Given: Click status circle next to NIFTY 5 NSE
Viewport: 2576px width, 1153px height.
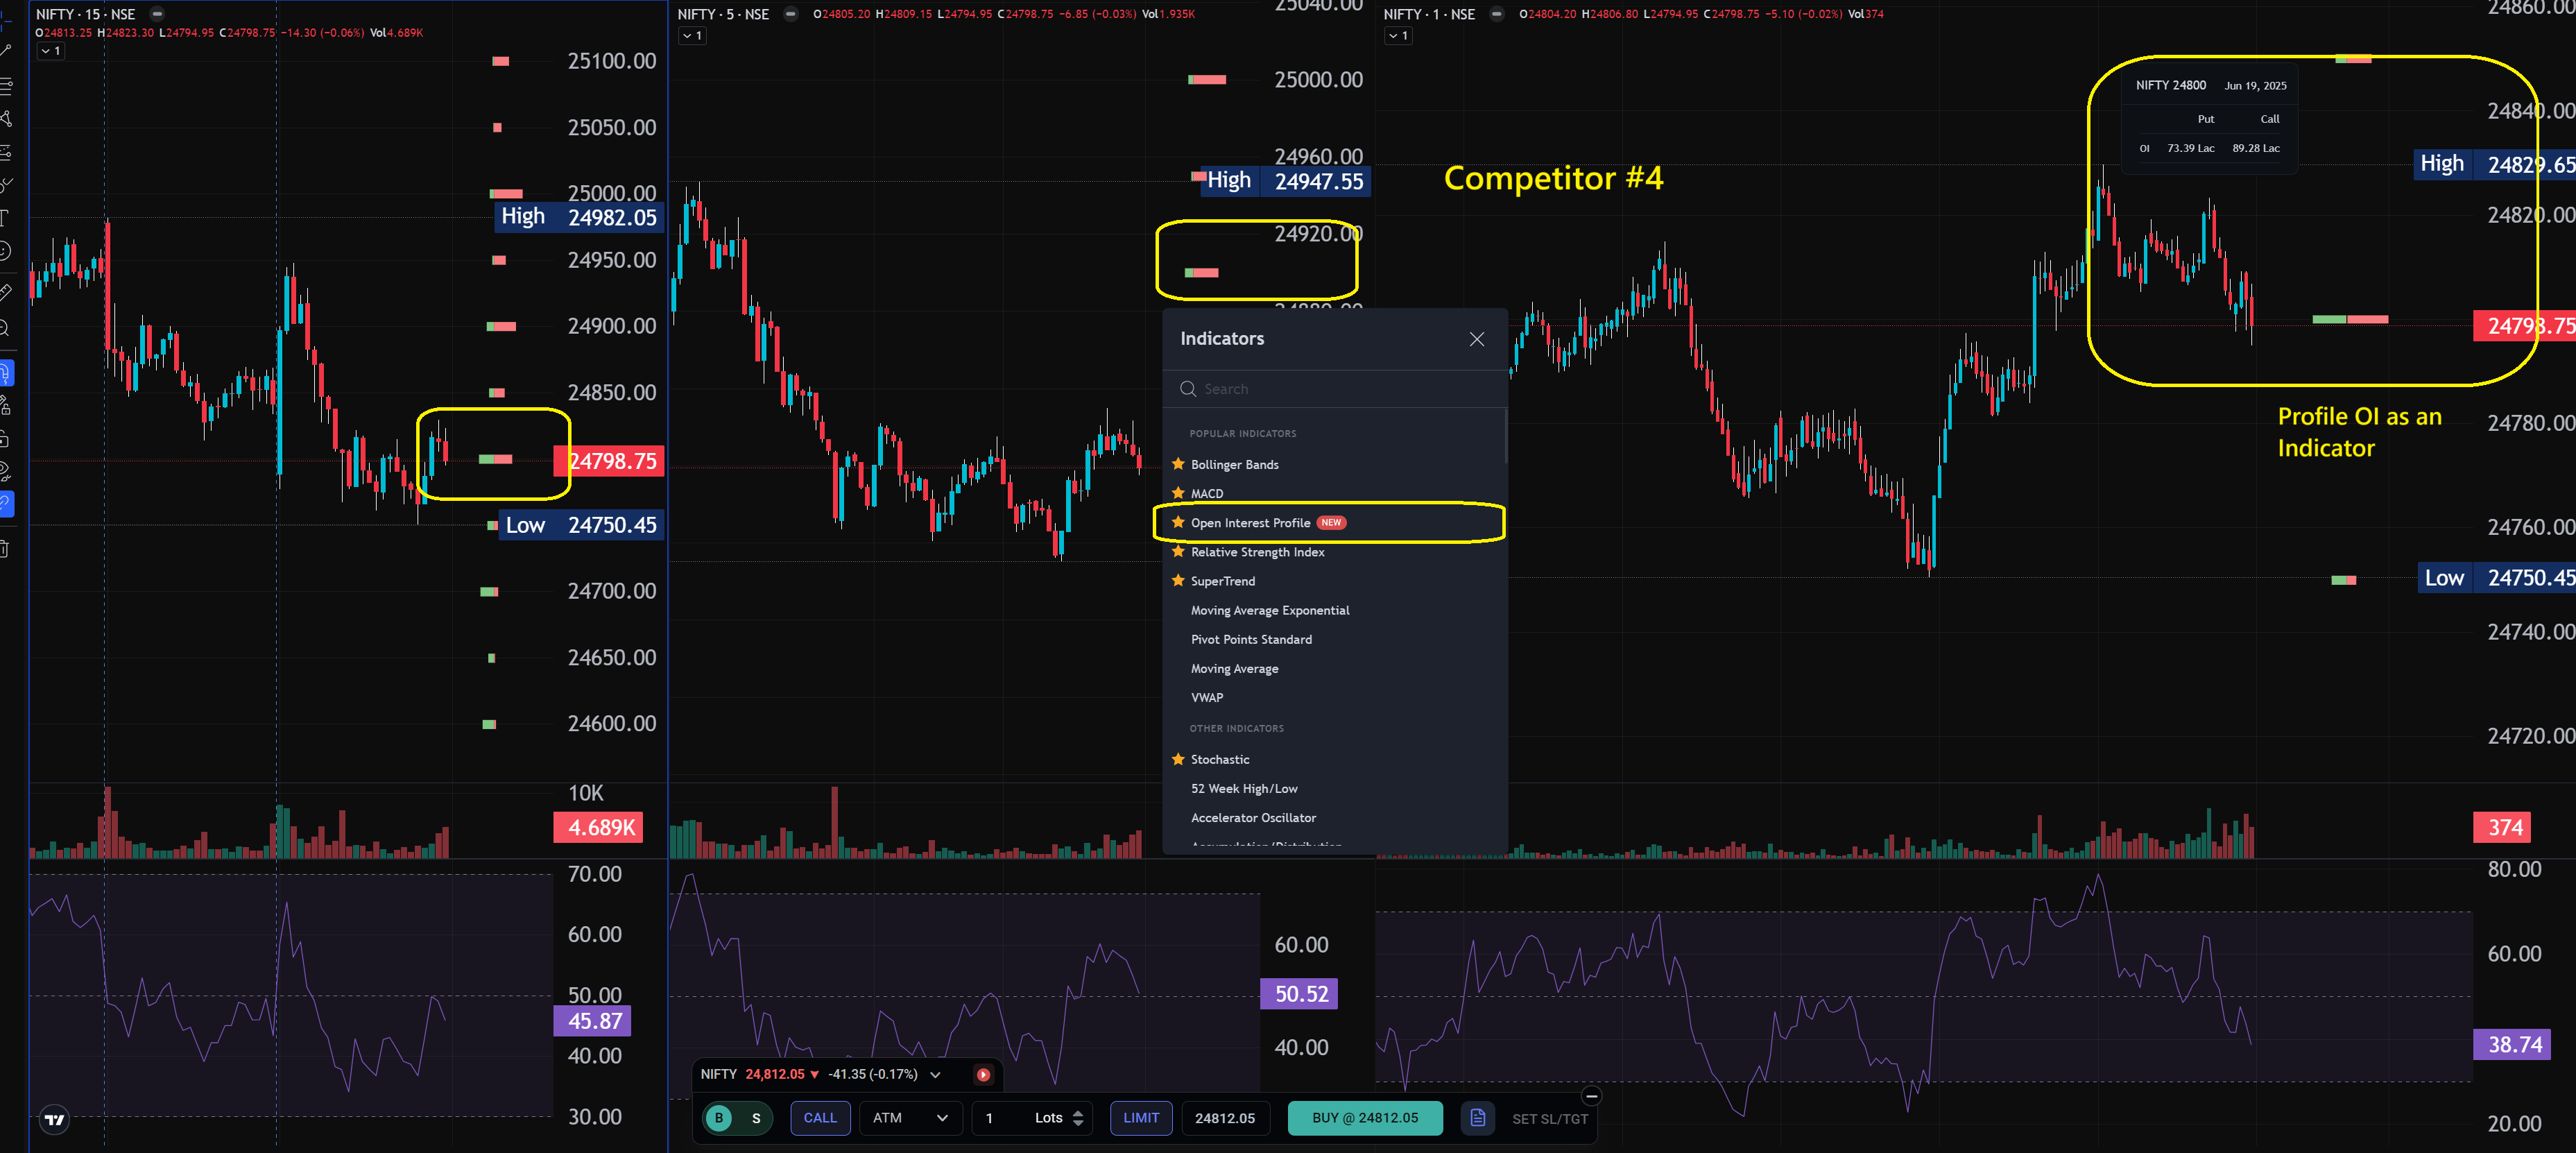Looking at the screenshot, I should 791,14.
